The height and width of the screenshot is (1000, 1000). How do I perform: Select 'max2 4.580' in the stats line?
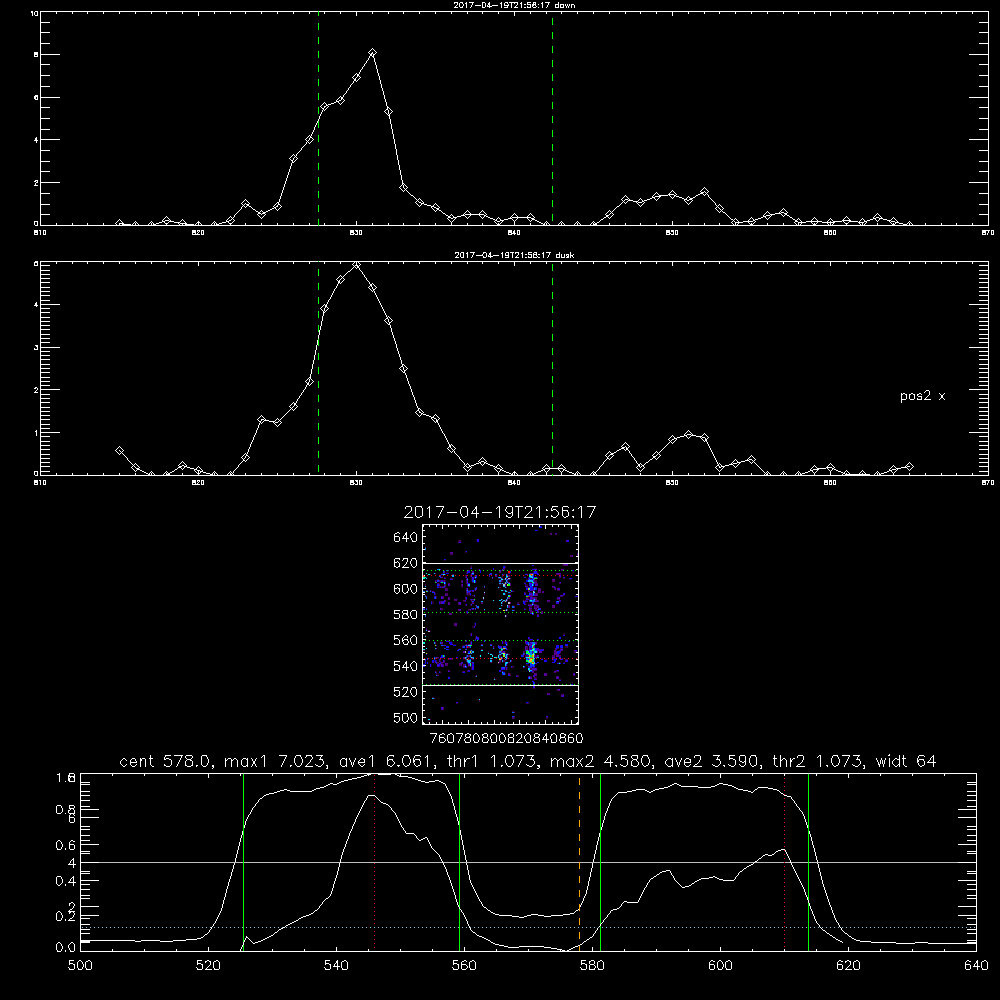pos(600,761)
